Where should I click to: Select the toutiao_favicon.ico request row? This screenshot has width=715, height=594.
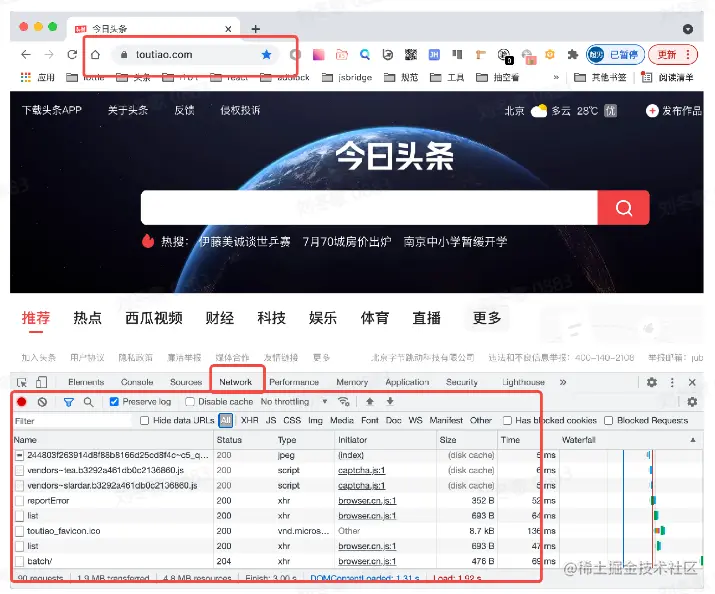coord(286,531)
